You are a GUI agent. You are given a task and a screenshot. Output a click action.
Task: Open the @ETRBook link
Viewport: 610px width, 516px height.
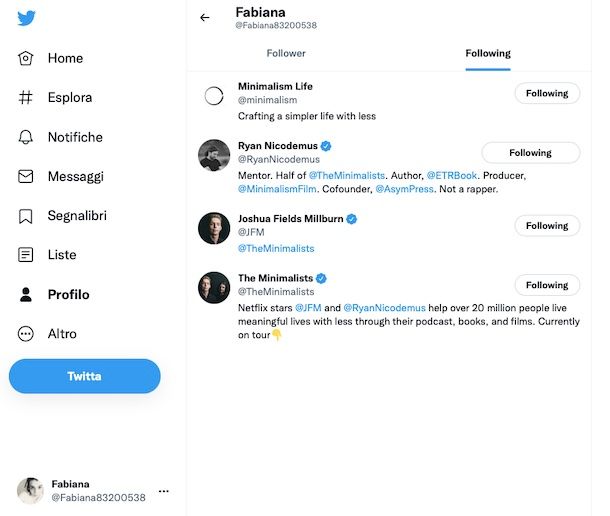pos(452,176)
